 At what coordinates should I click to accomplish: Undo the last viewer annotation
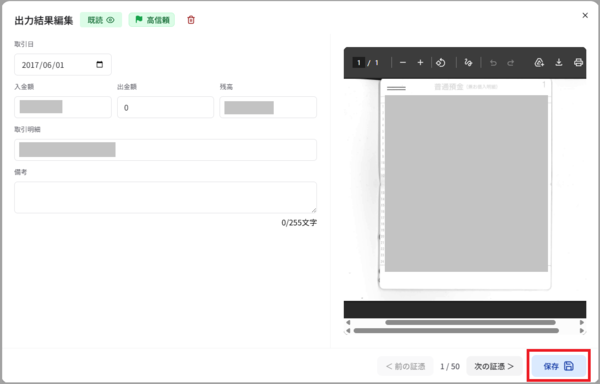(493, 63)
